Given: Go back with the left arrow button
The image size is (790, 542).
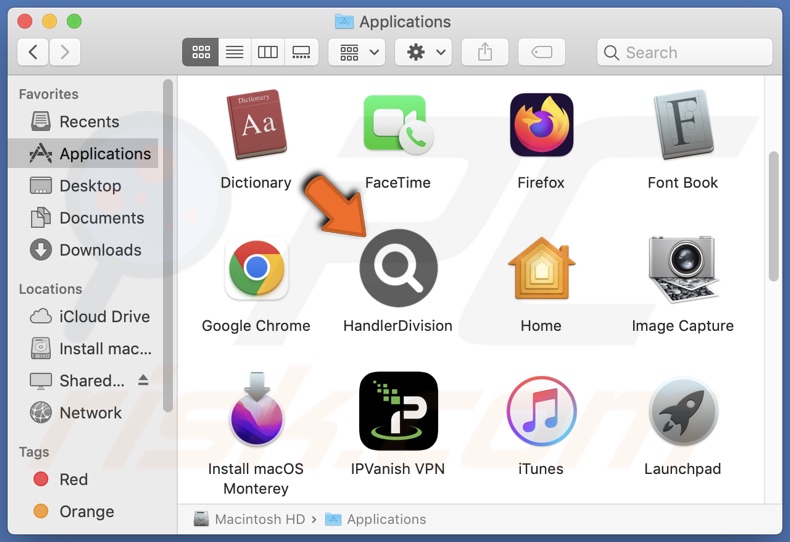Looking at the screenshot, I should coord(33,52).
